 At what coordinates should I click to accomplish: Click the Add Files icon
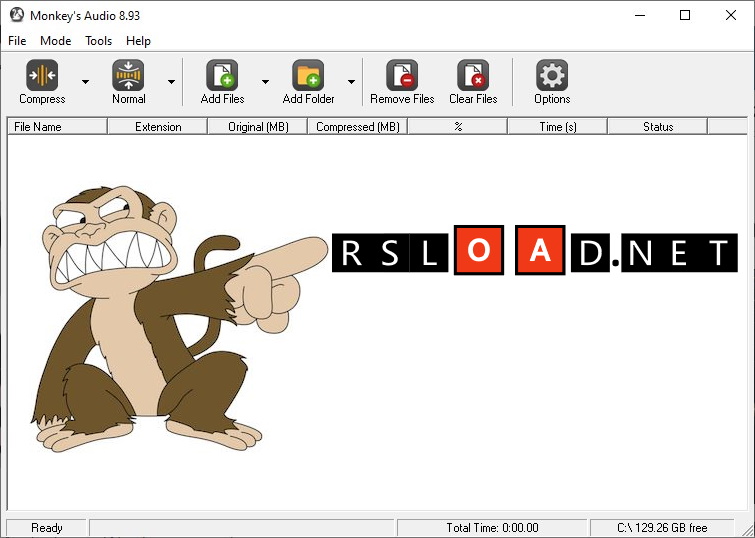[x=222, y=76]
